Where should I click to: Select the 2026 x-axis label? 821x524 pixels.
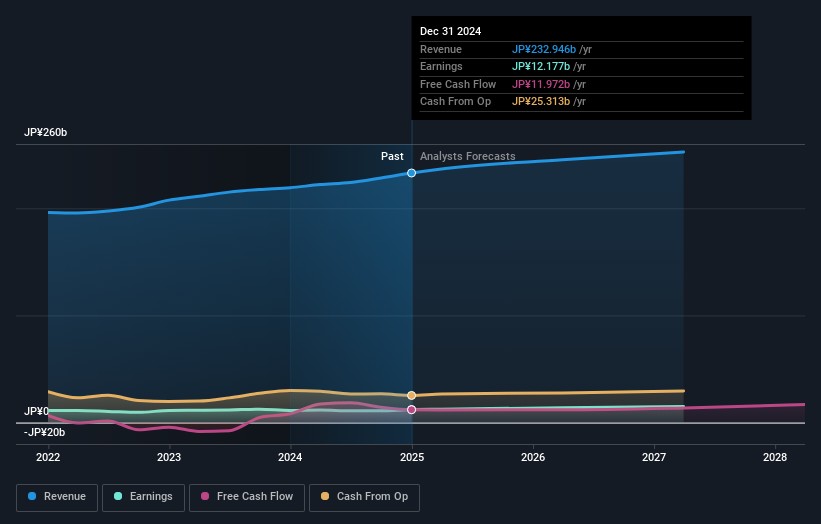tap(533, 457)
